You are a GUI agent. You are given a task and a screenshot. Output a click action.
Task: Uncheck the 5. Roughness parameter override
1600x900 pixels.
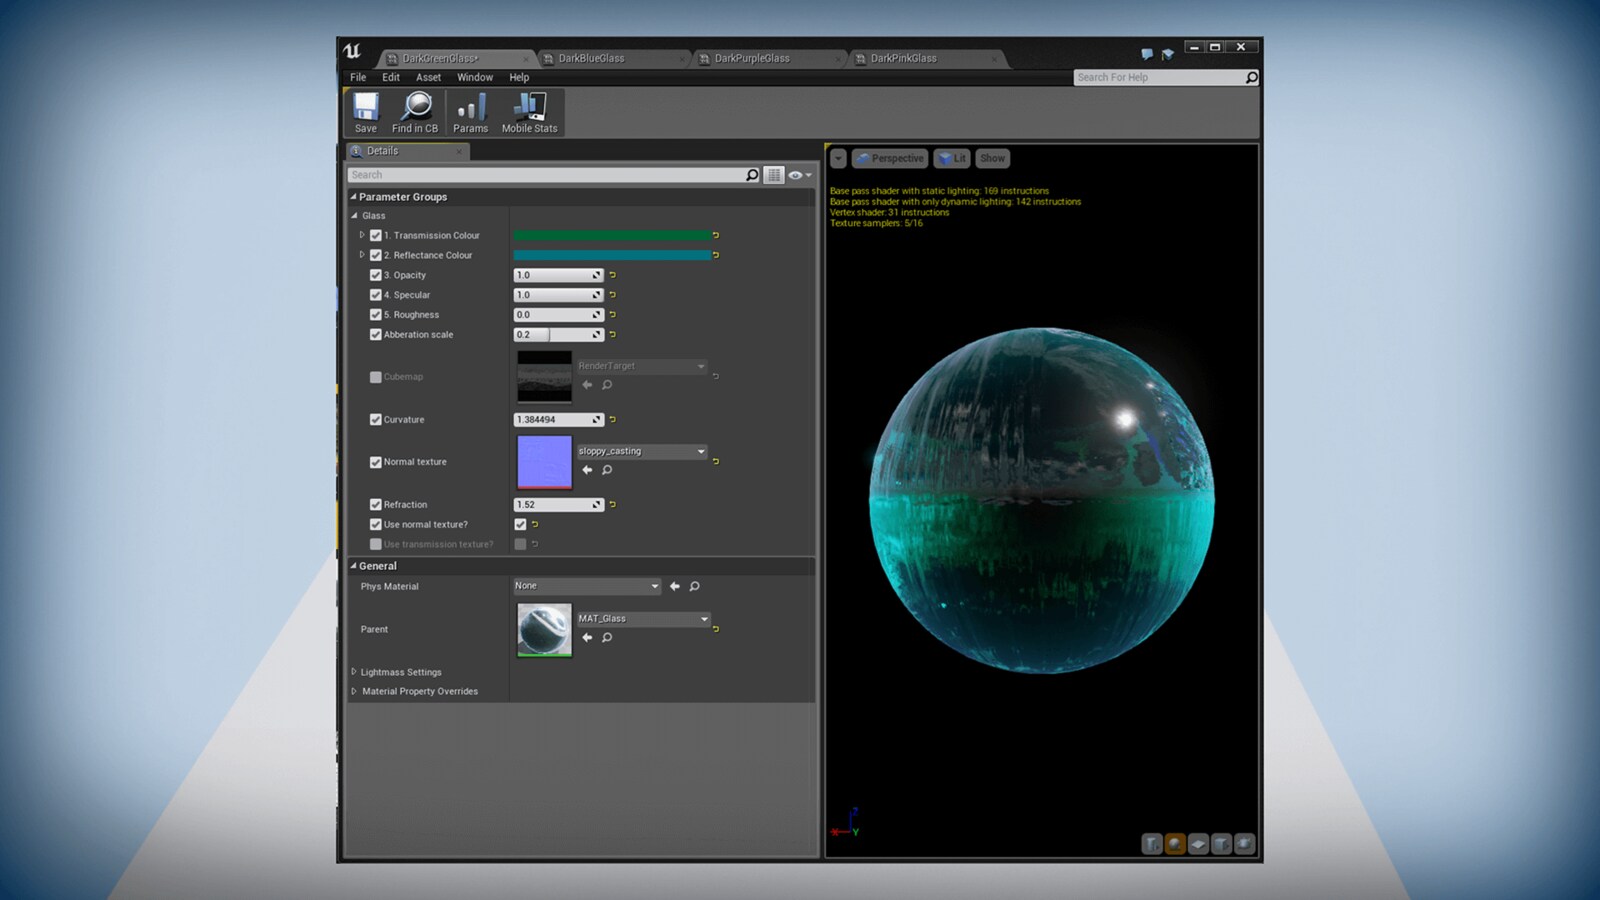376,314
